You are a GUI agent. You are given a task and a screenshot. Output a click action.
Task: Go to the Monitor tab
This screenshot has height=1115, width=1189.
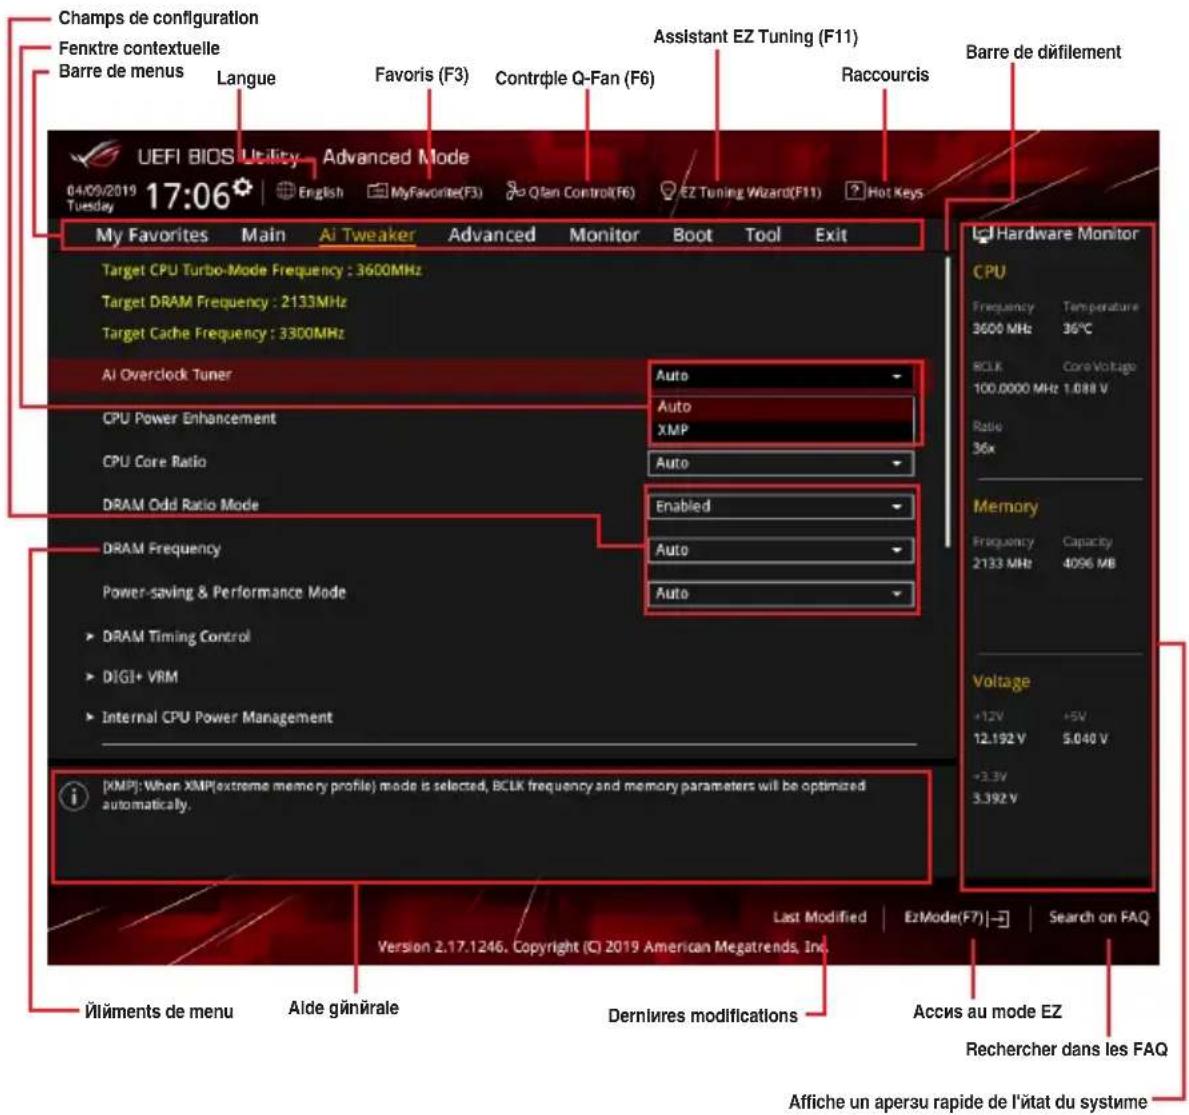(604, 235)
